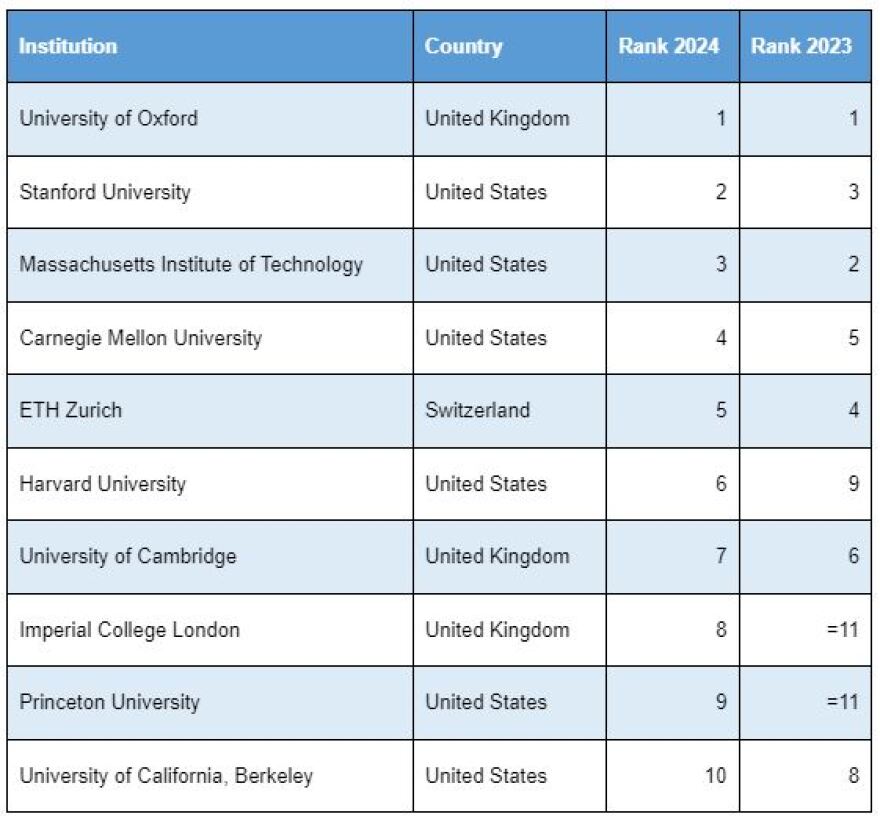Viewport: 880px width, 819px height.
Task: Click the University of Cambridge cell
Action: (128, 556)
